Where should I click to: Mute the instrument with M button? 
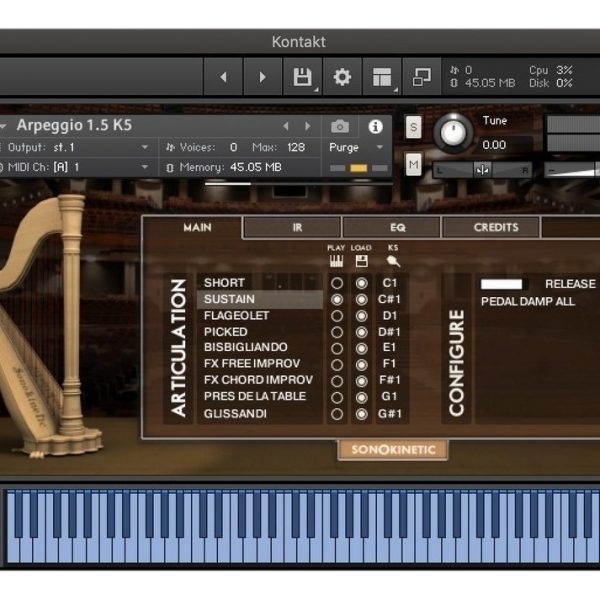click(x=413, y=165)
